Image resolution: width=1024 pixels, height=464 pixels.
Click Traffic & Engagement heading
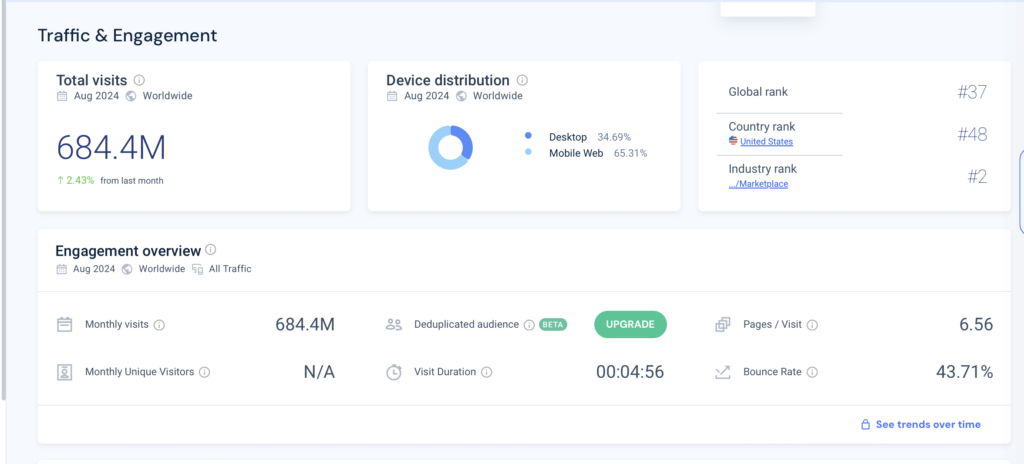point(127,35)
